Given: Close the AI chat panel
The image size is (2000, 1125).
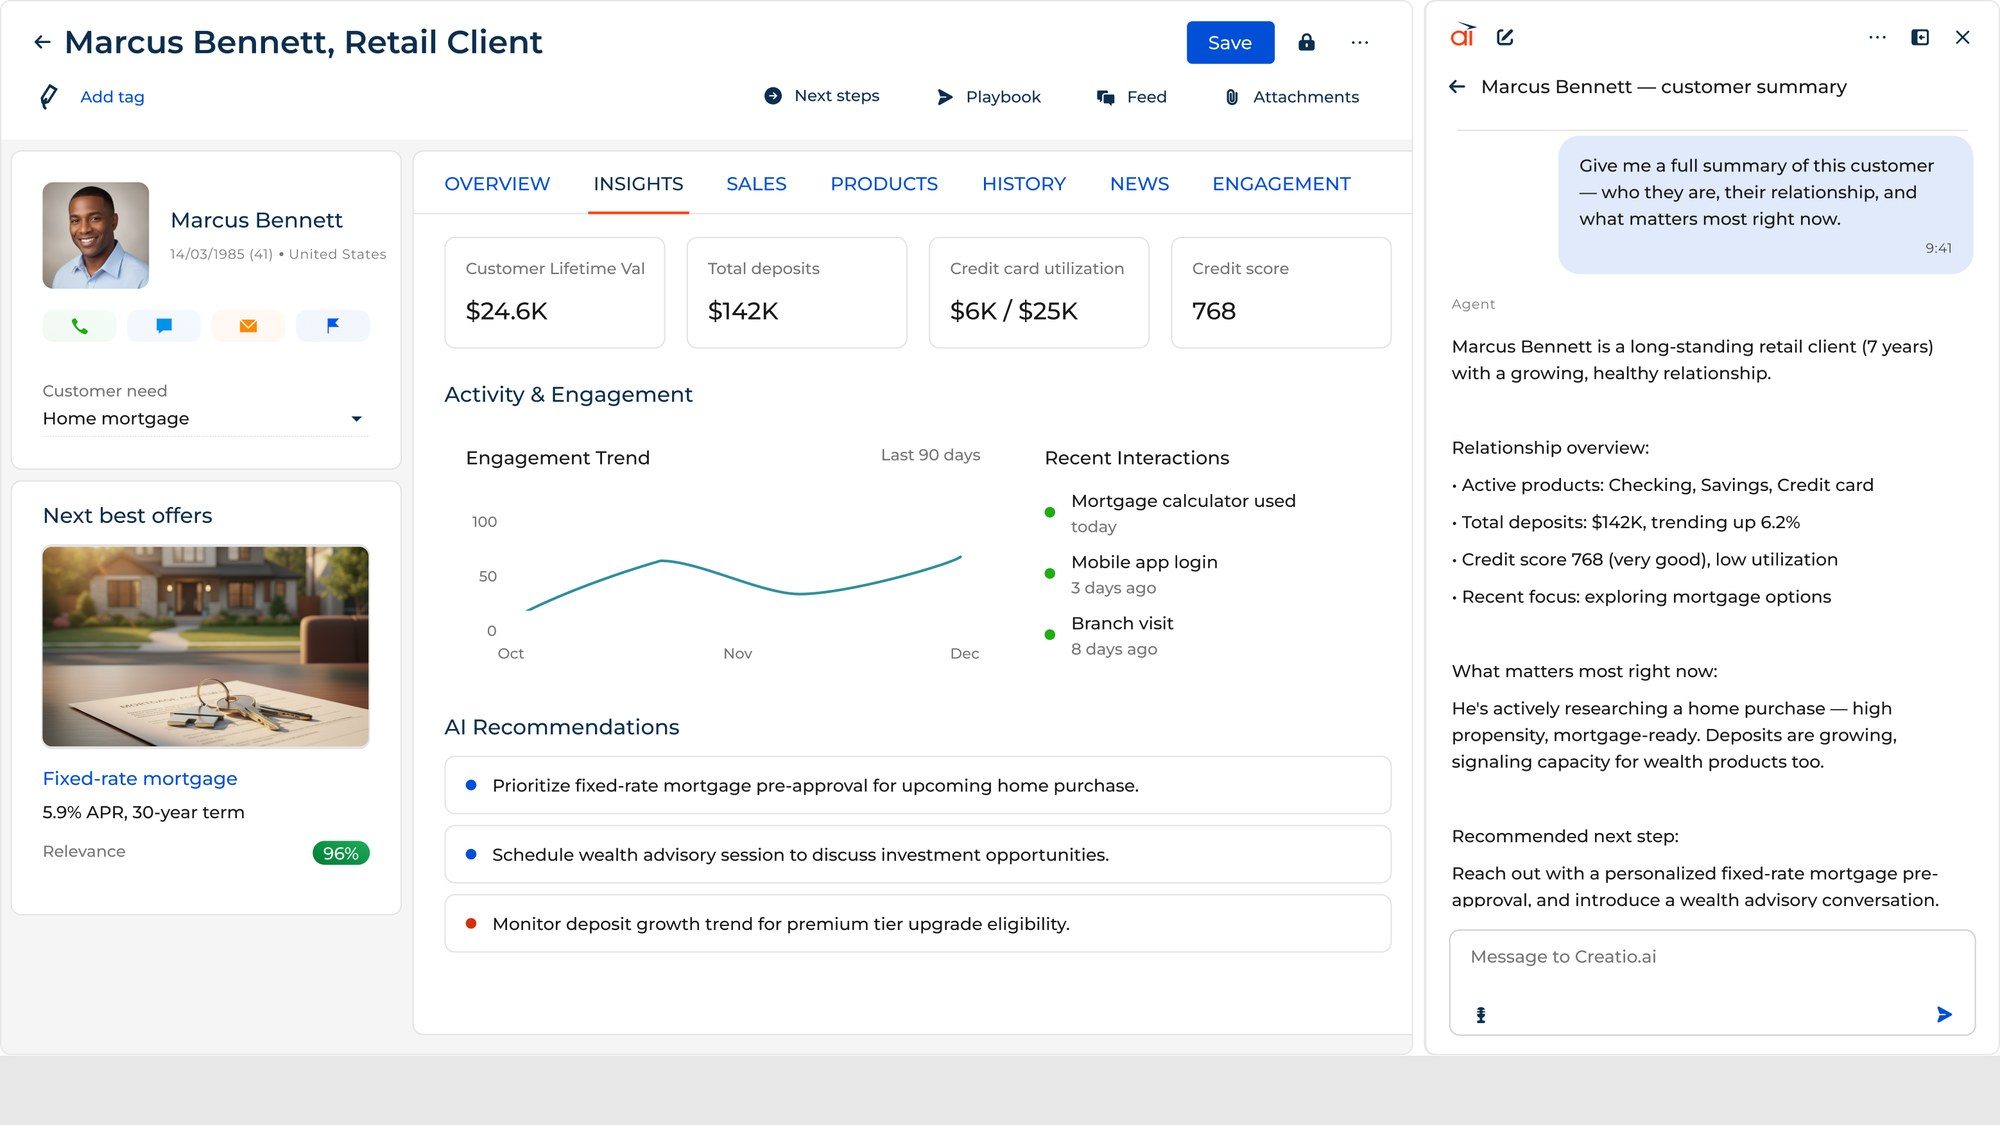Looking at the screenshot, I should tap(1962, 37).
